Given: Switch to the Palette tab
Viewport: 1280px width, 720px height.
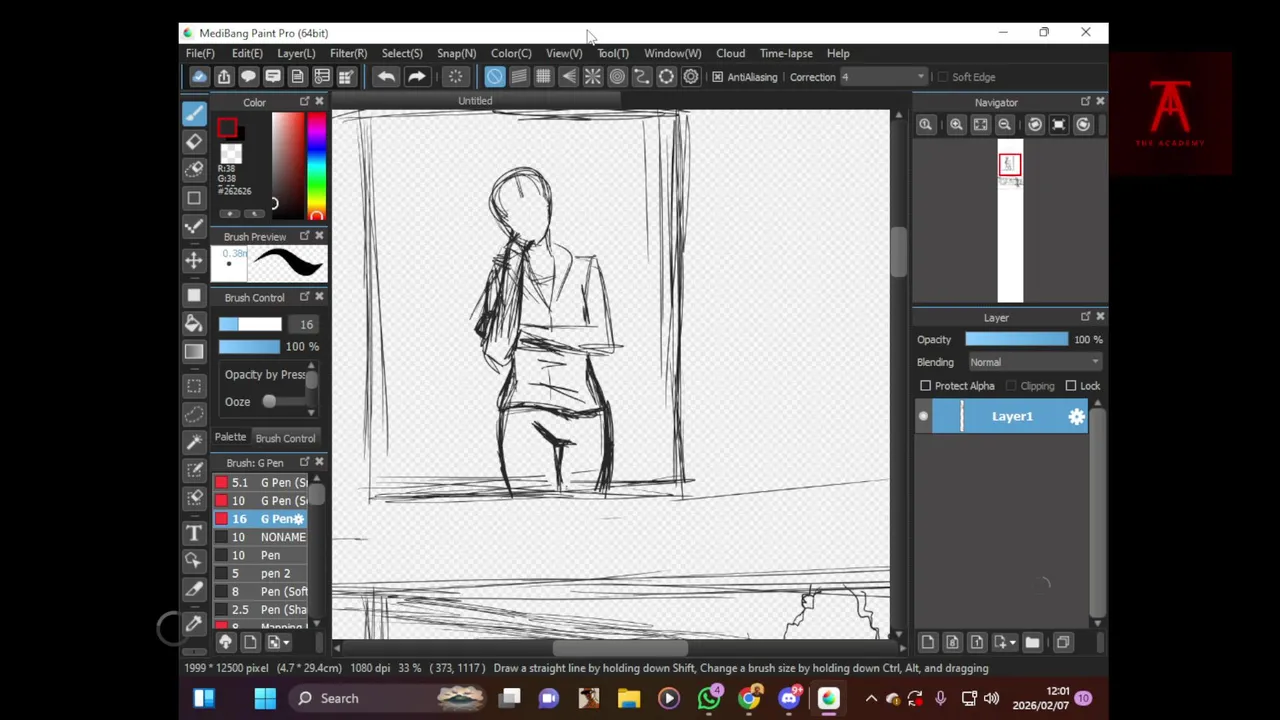Looking at the screenshot, I should point(230,437).
